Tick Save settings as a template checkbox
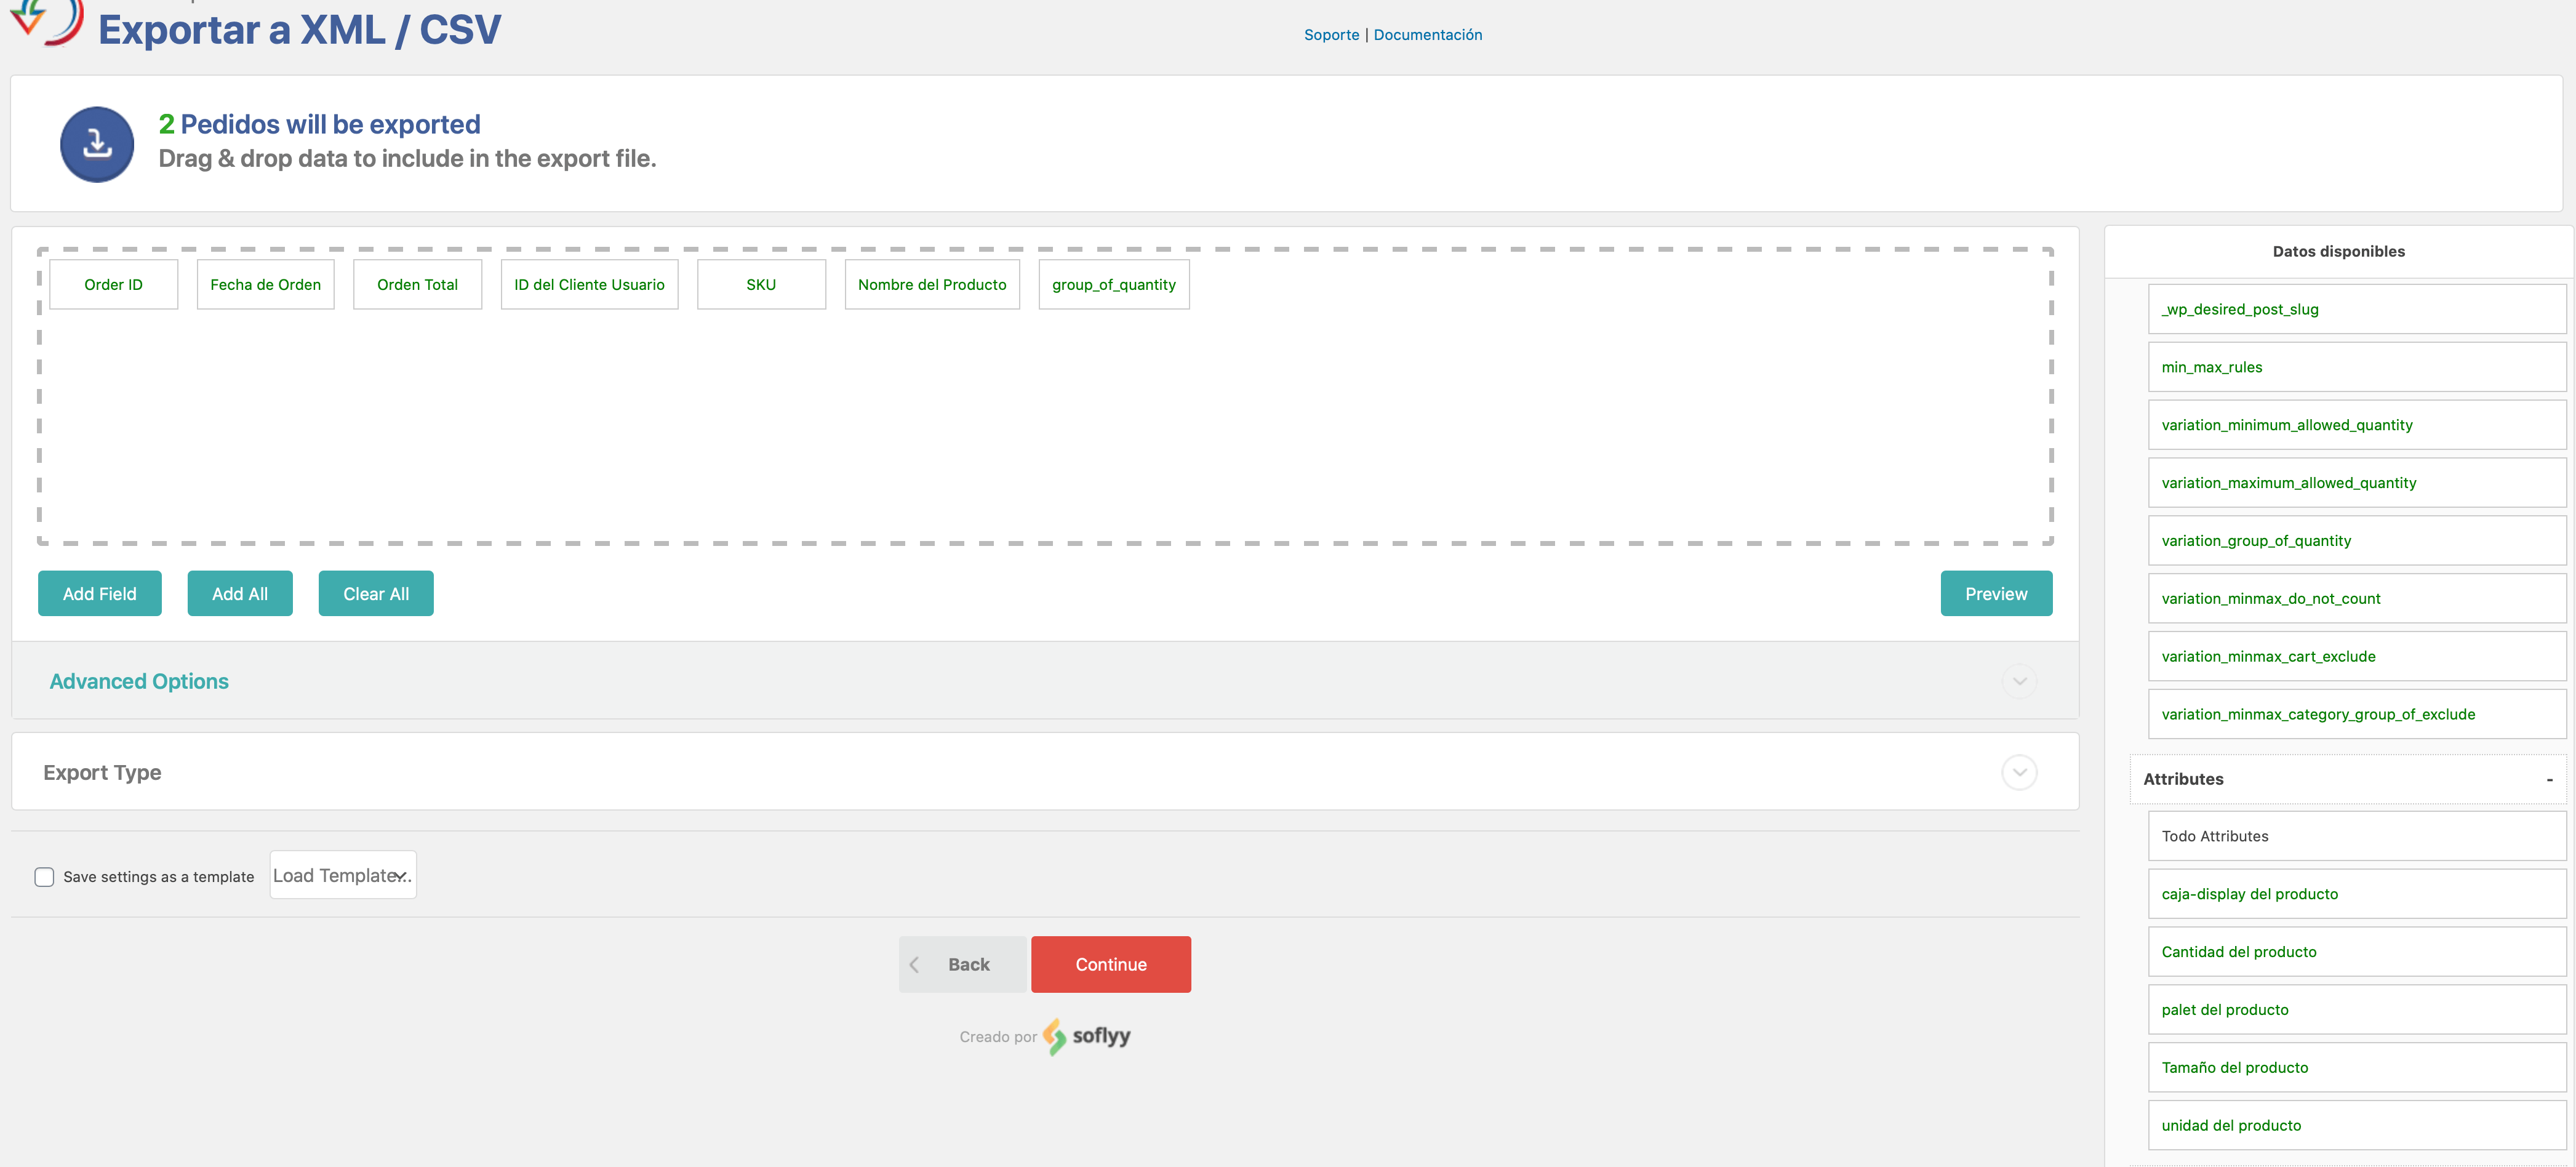Viewport: 2576px width, 1167px height. point(44,877)
